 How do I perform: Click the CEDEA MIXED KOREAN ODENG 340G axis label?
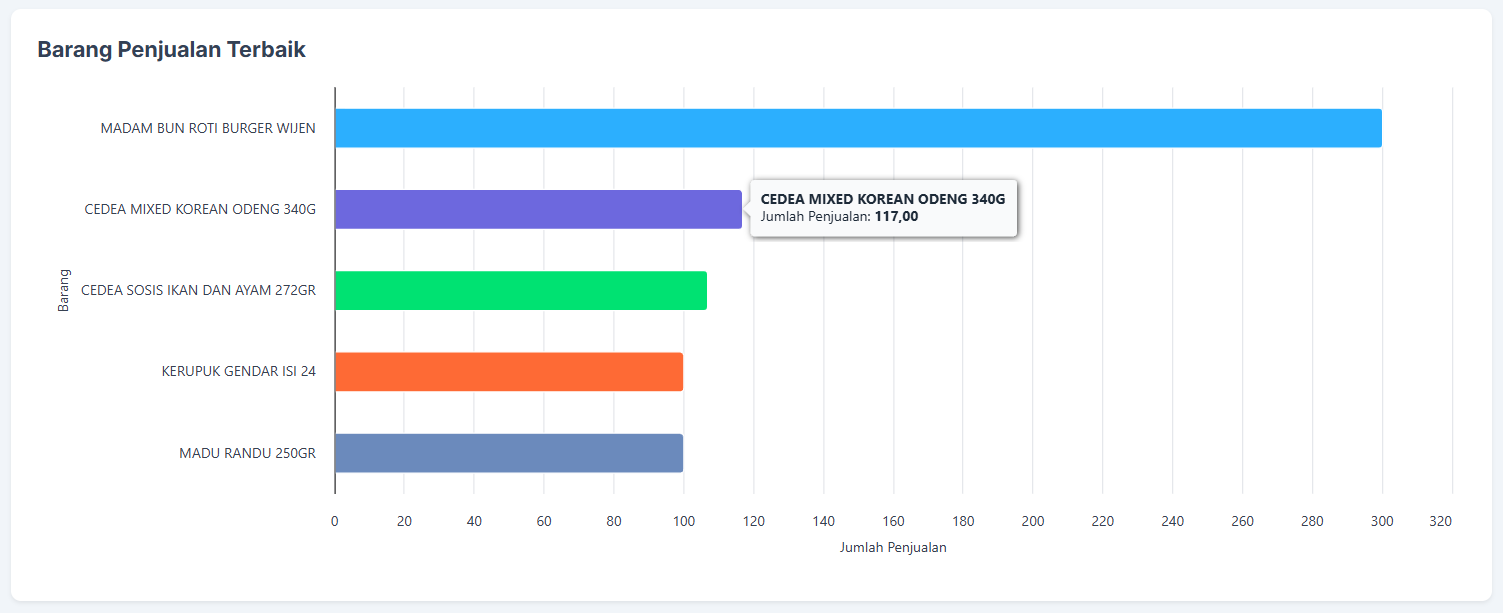[200, 209]
